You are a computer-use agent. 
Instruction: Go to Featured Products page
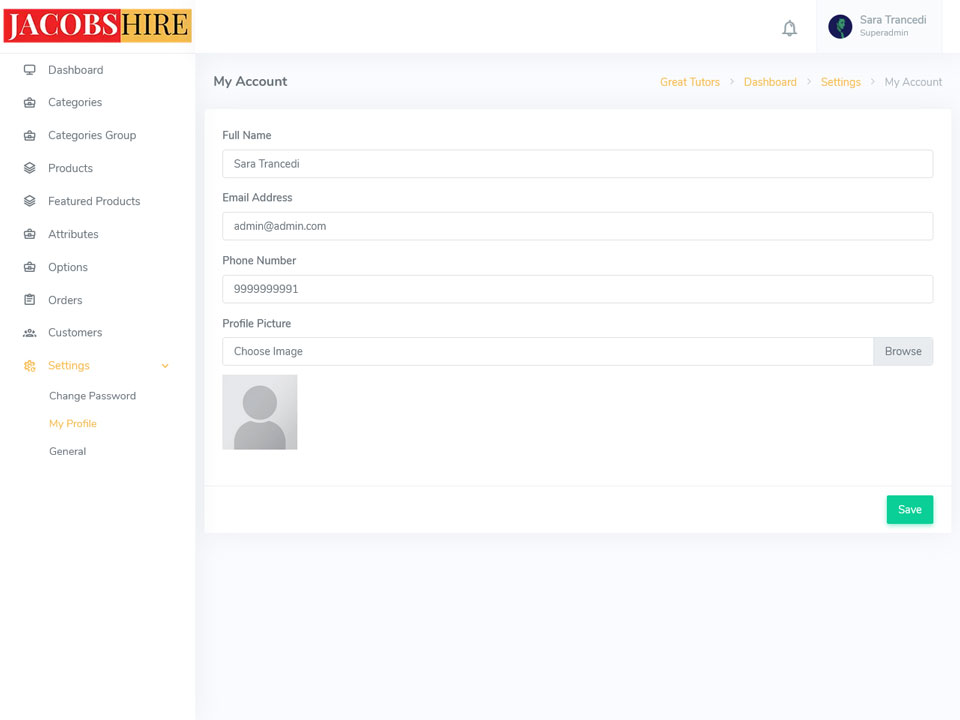pos(94,201)
